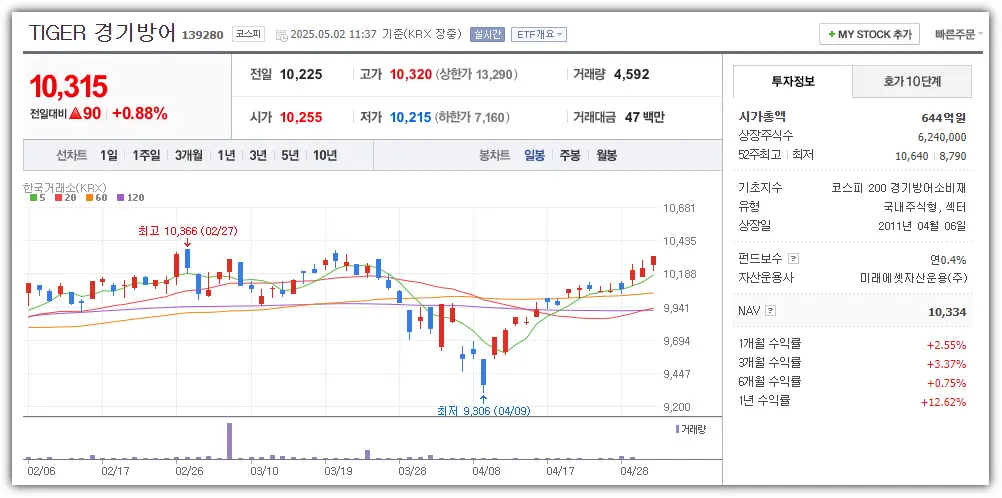Screen dimensions: 1002x498
Task: Click the 최고 10,366 high marker on chart
Action: 186,231
